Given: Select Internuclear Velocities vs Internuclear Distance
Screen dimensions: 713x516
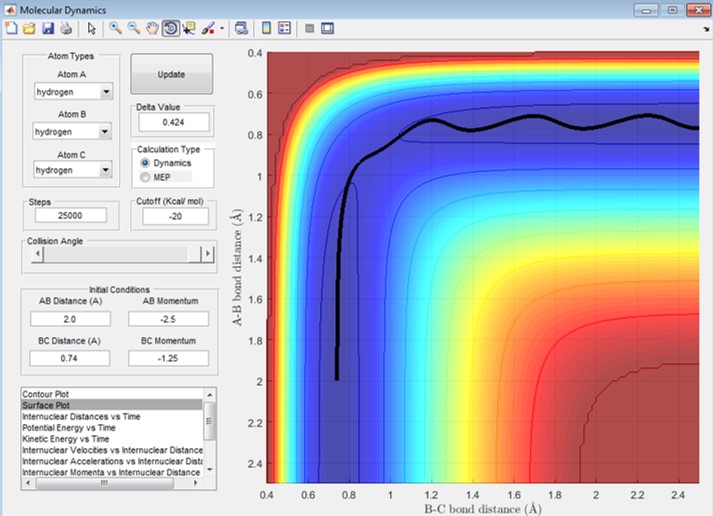Looking at the screenshot, I should [112, 450].
